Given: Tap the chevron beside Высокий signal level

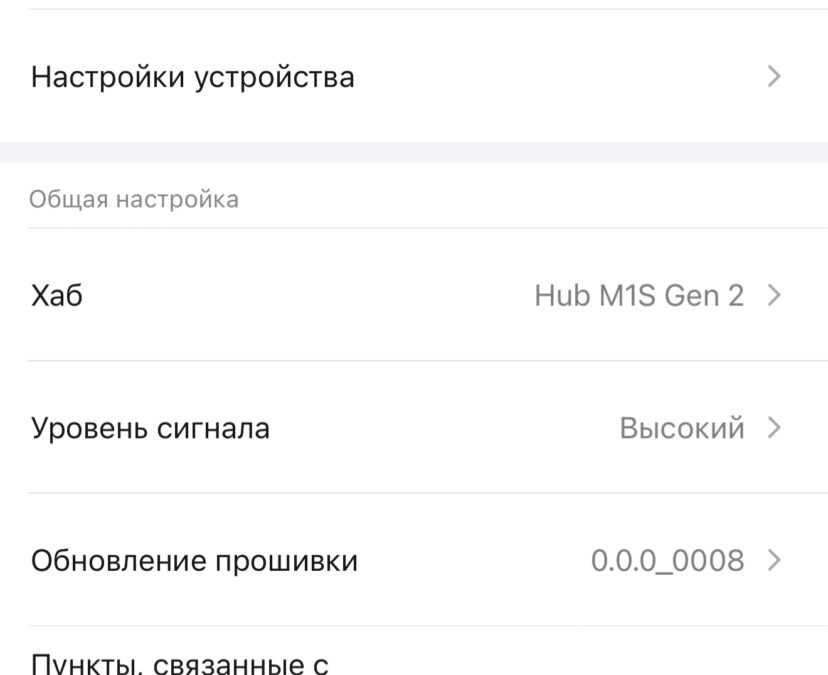Looking at the screenshot, I should coord(773,428).
